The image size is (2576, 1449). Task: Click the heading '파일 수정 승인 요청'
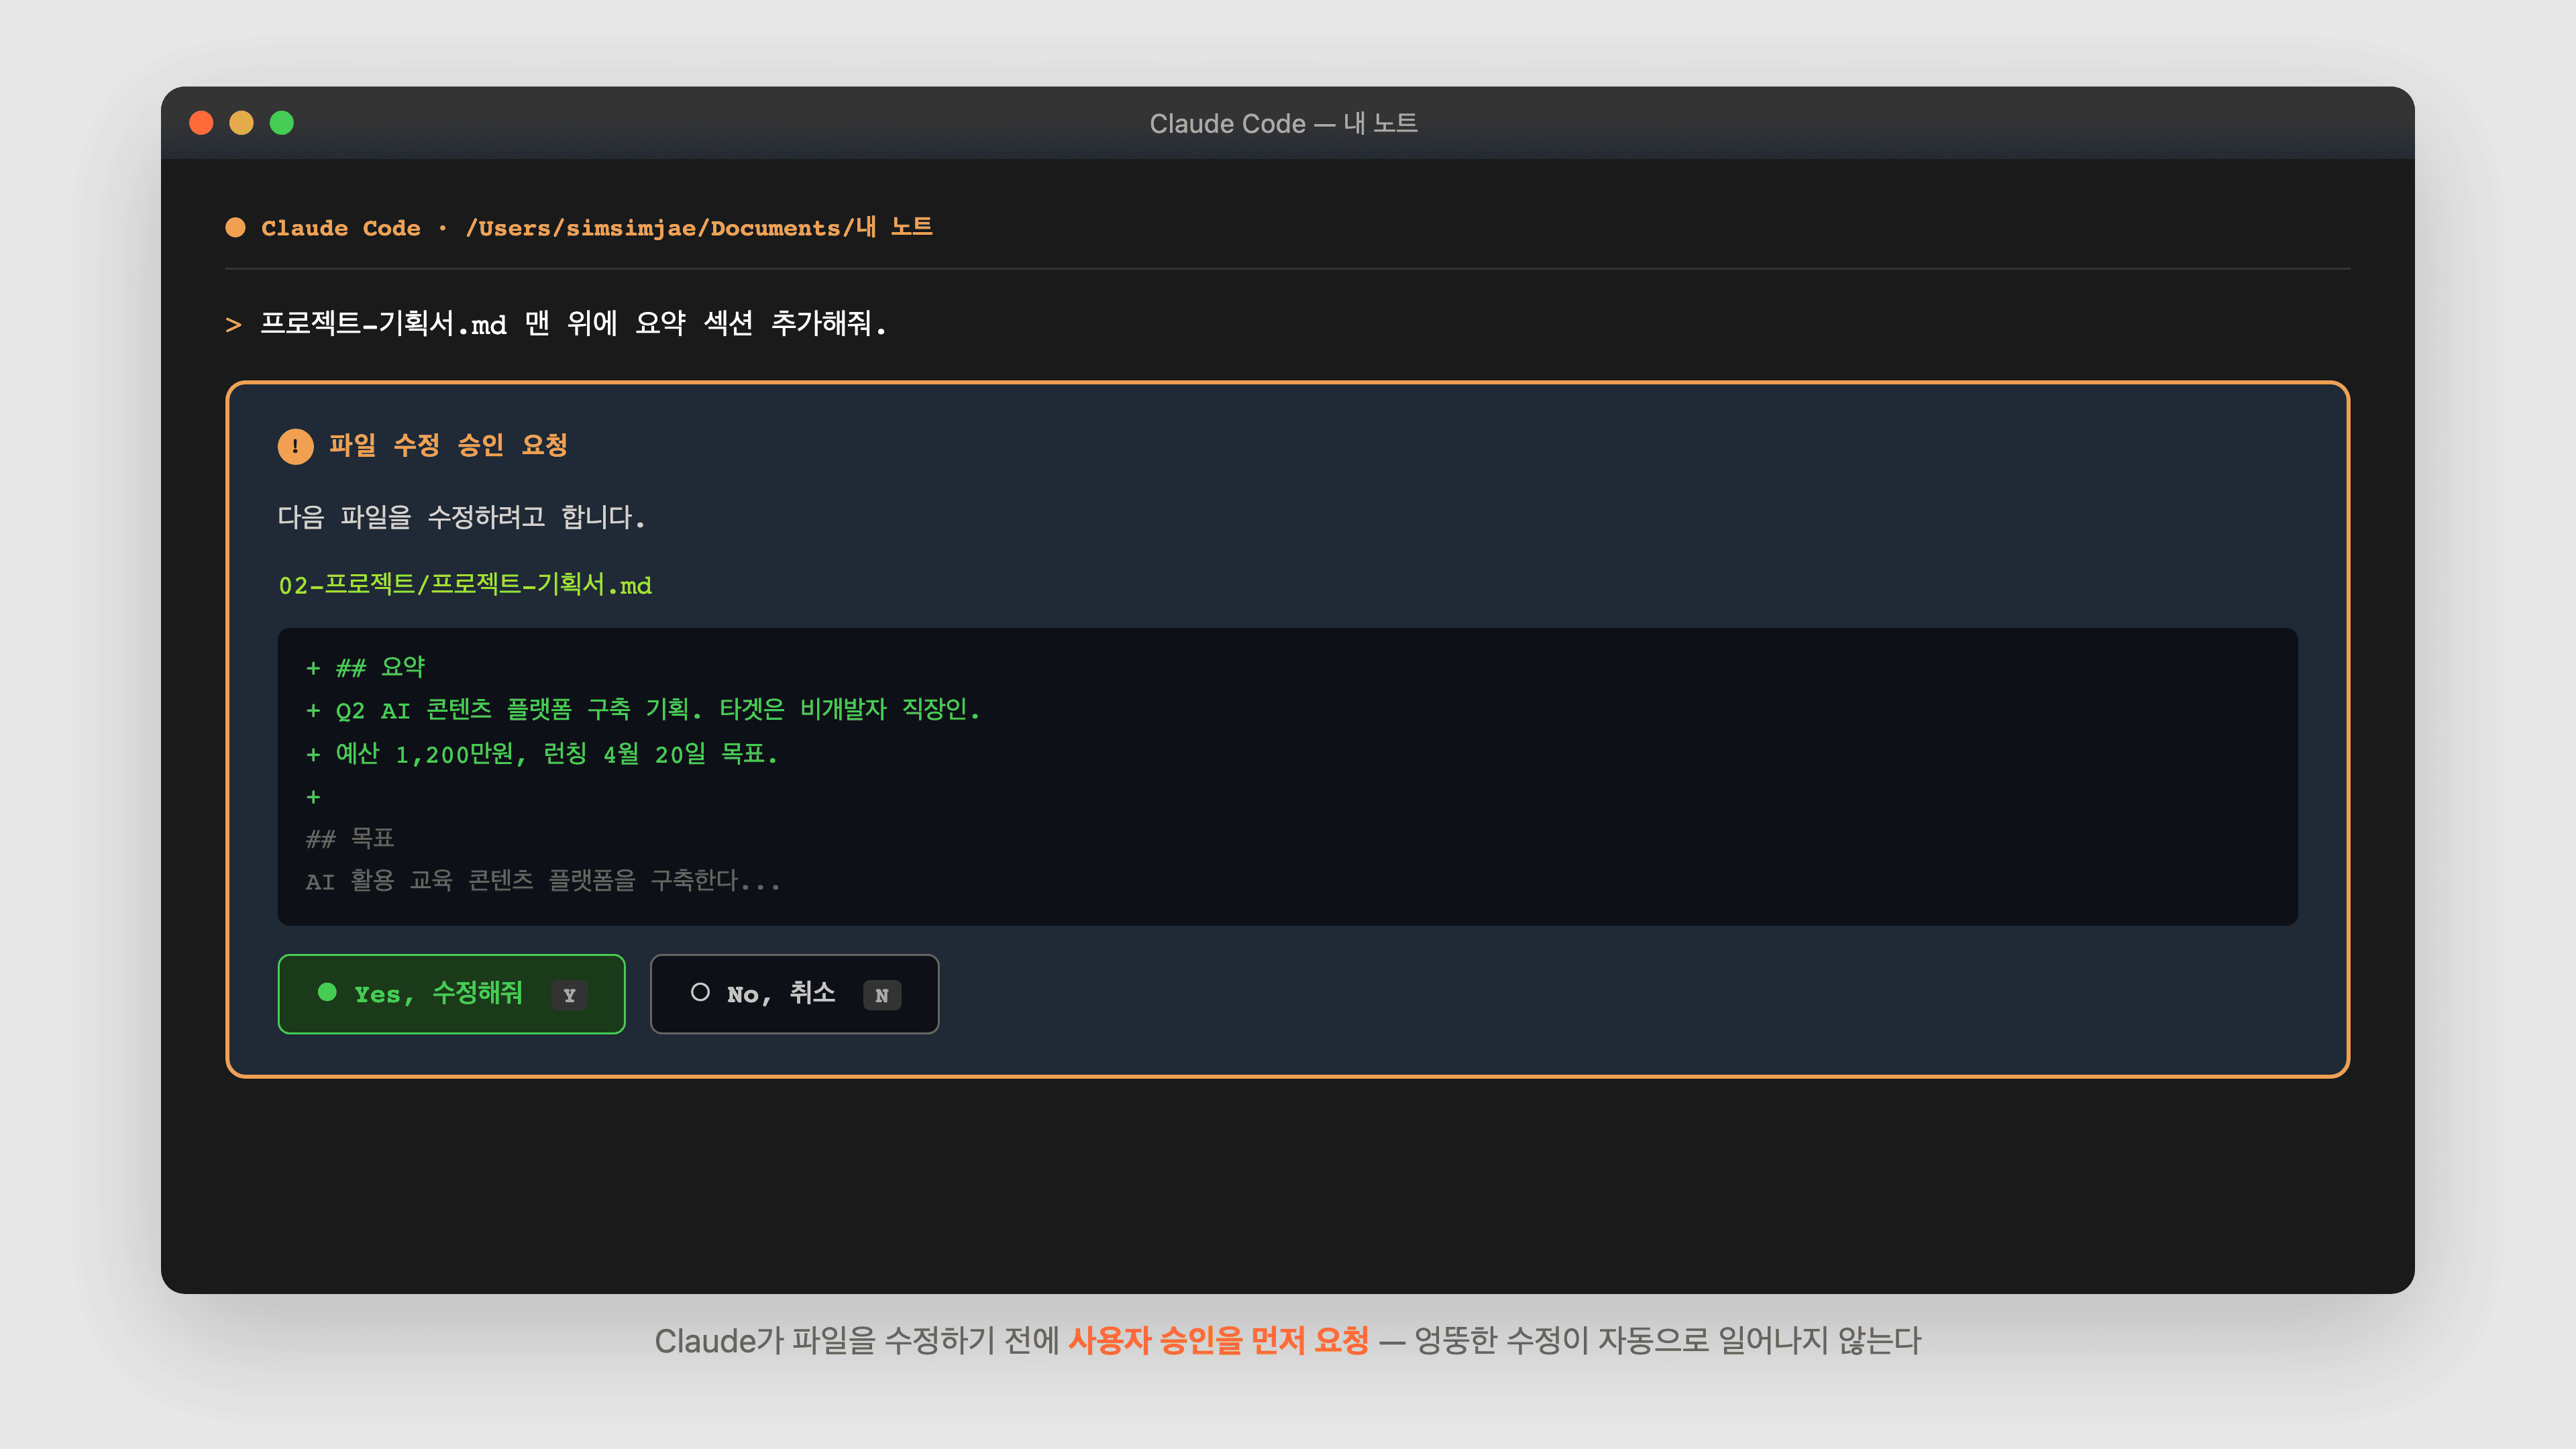(x=448, y=445)
